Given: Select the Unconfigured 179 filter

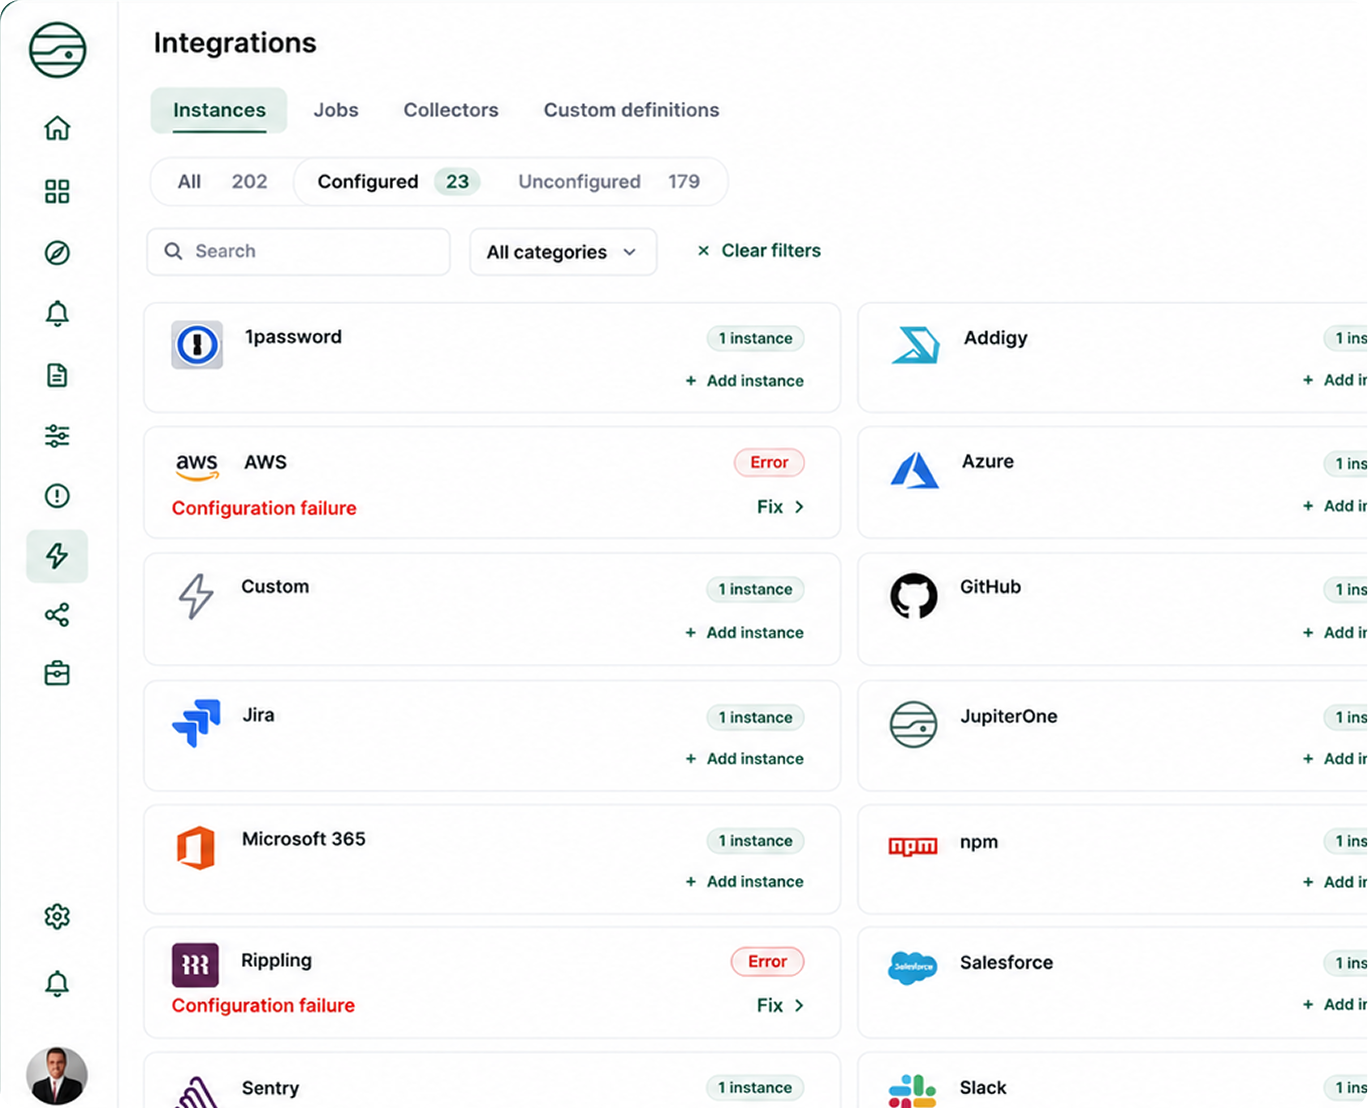Looking at the screenshot, I should click(608, 182).
